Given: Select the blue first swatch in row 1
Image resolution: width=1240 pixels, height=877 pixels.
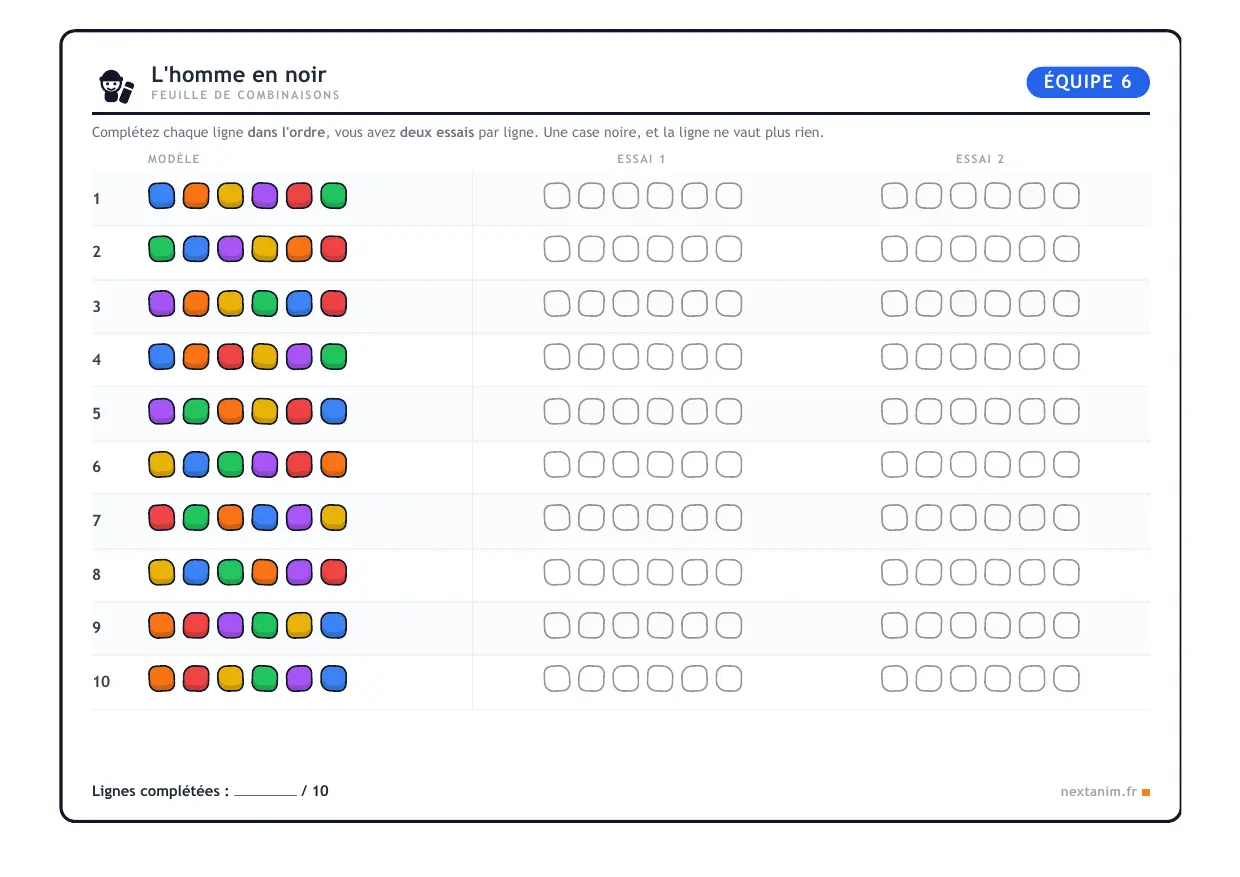Looking at the screenshot, I should 162,196.
